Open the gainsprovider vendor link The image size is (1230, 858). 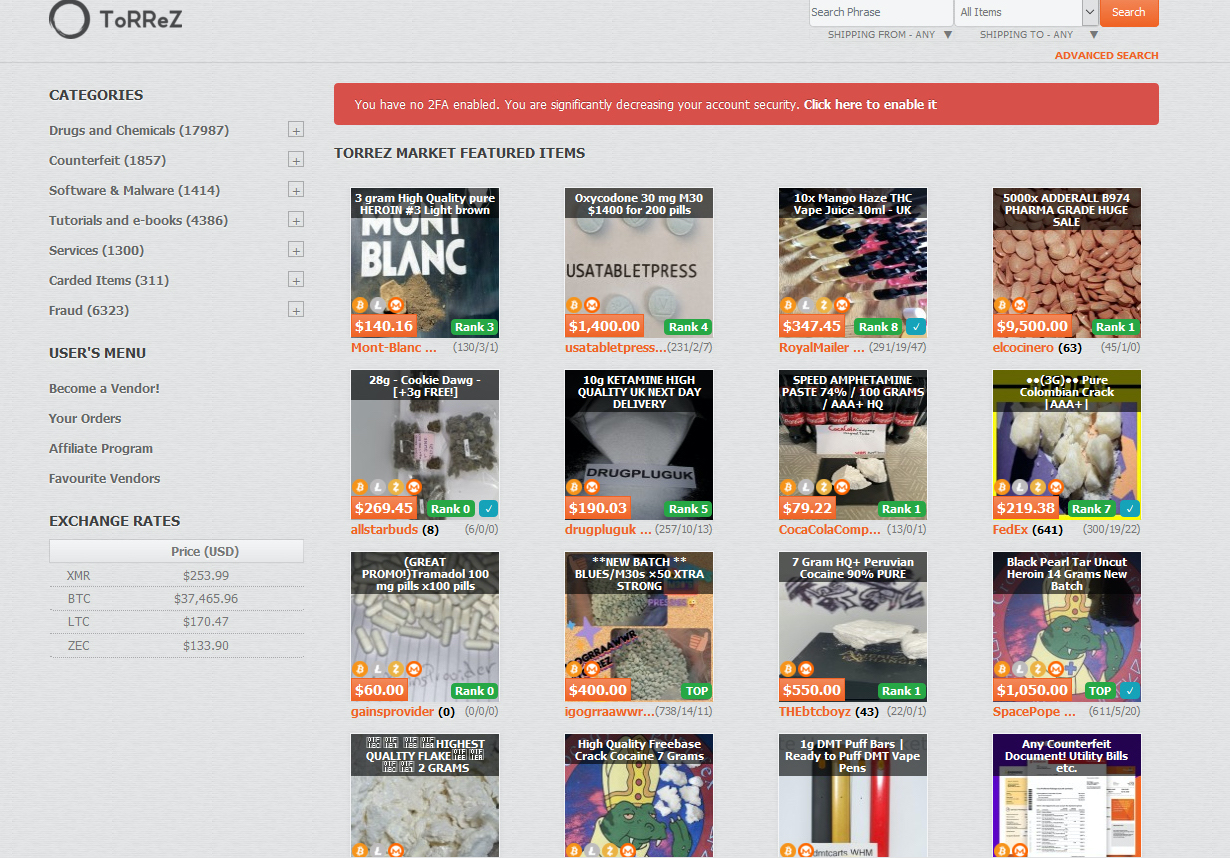pos(392,712)
